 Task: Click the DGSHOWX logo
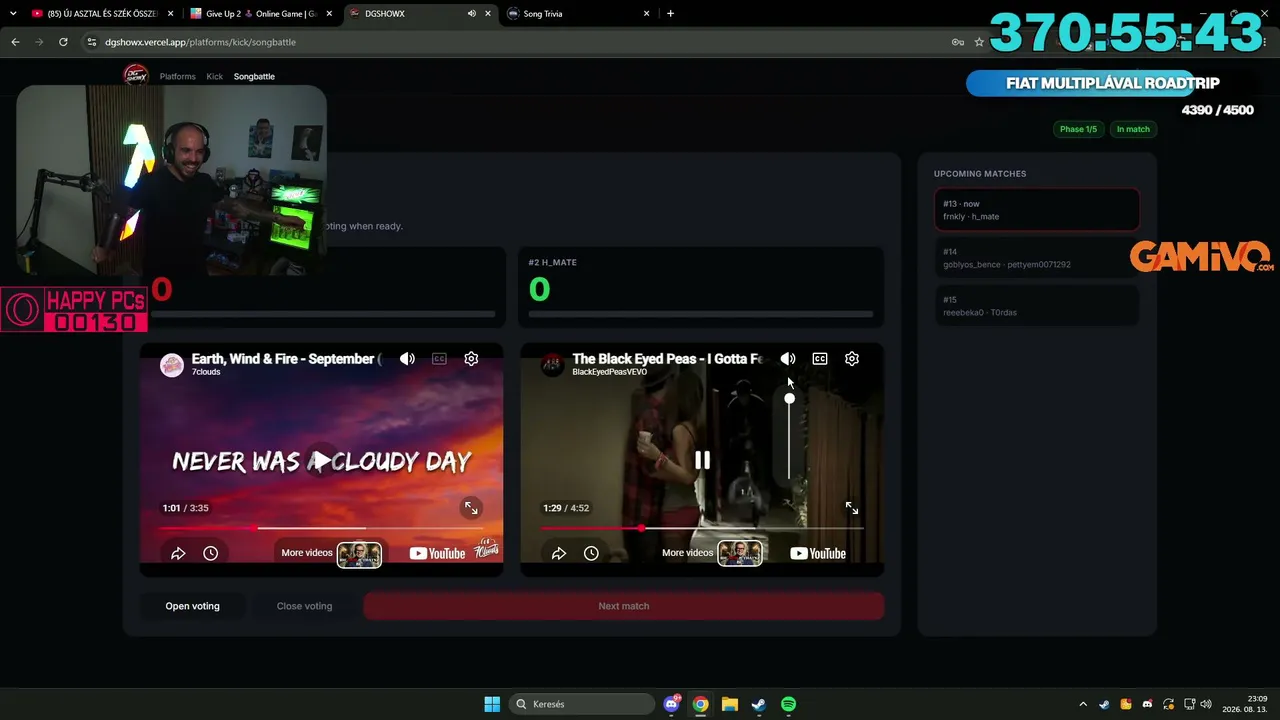(135, 76)
